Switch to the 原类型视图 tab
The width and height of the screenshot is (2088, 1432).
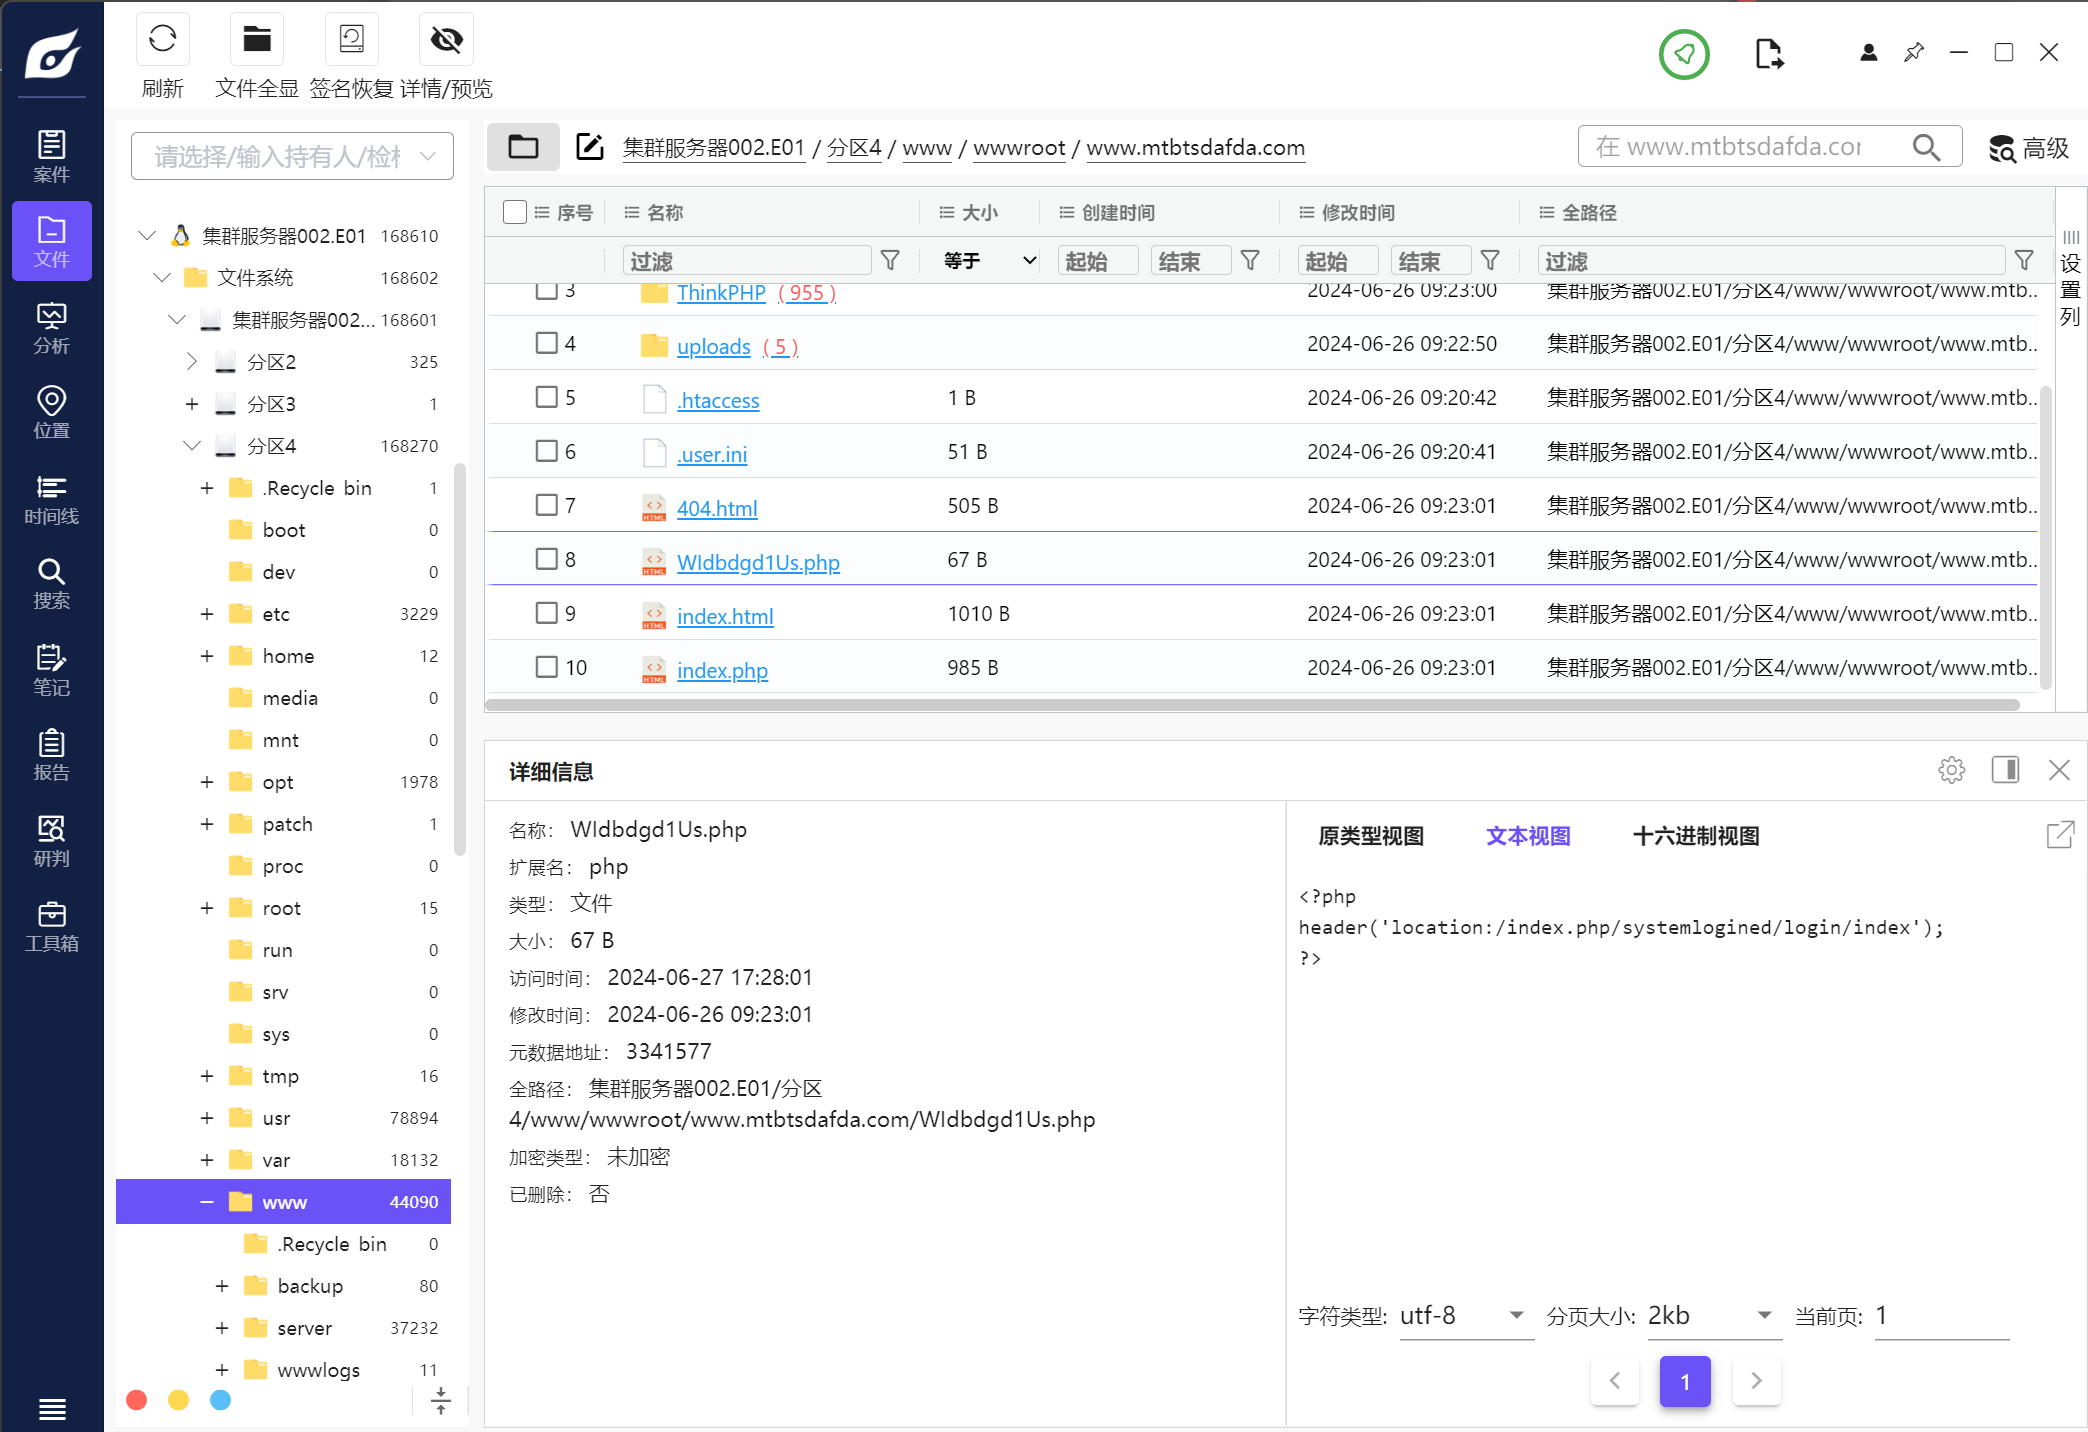pyautogui.click(x=1370, y=836)
